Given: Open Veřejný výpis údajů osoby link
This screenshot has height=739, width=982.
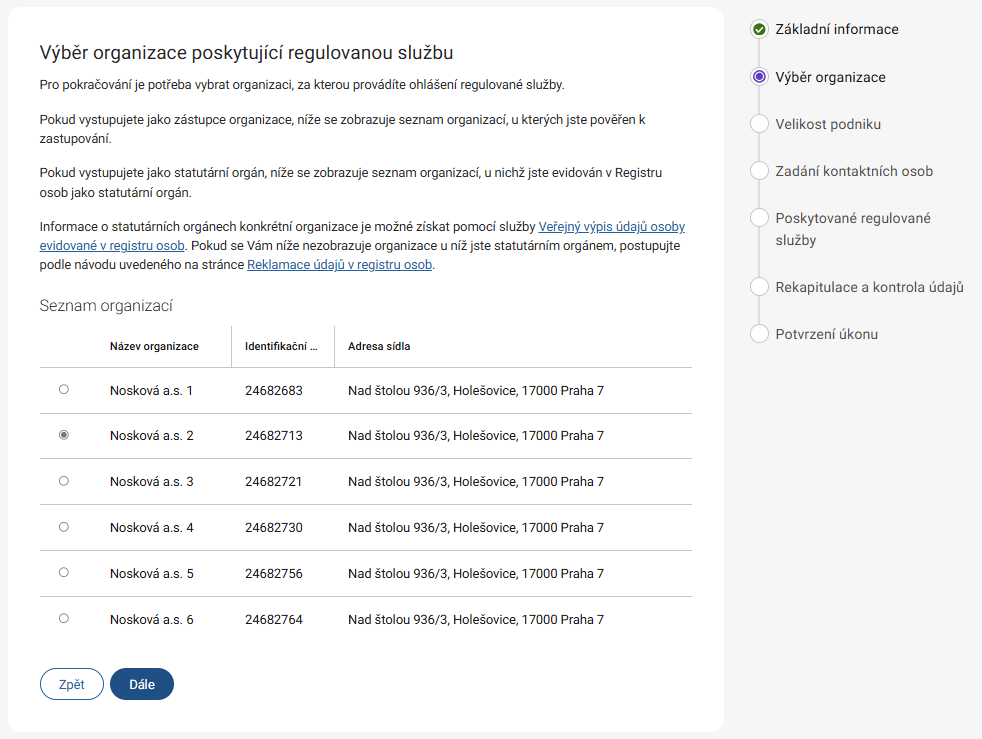Looking at the screenshot, I should 611,227.
